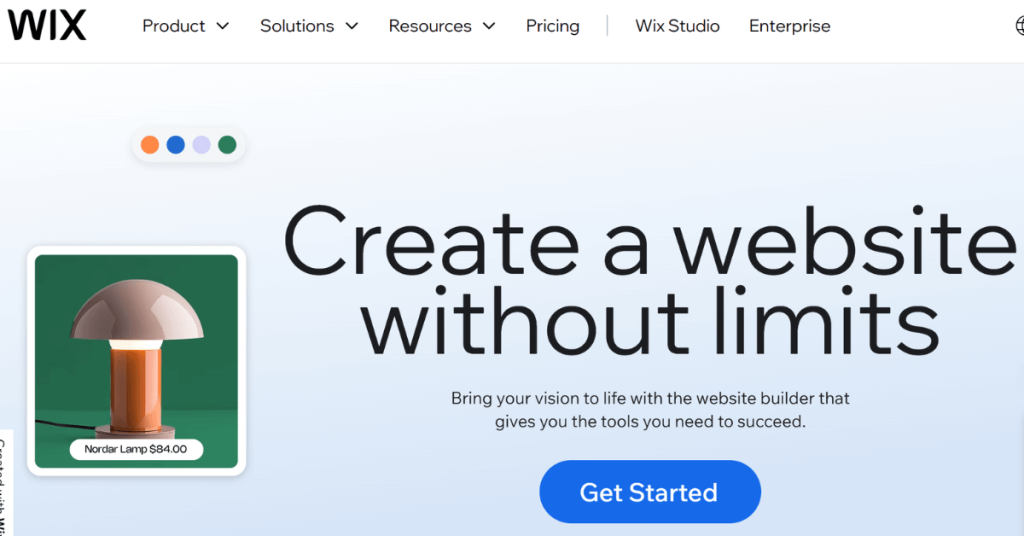This screenshot has width=1024, height=536.
Task: Open the Solutions menu
Action: click(x=297, y=26)
